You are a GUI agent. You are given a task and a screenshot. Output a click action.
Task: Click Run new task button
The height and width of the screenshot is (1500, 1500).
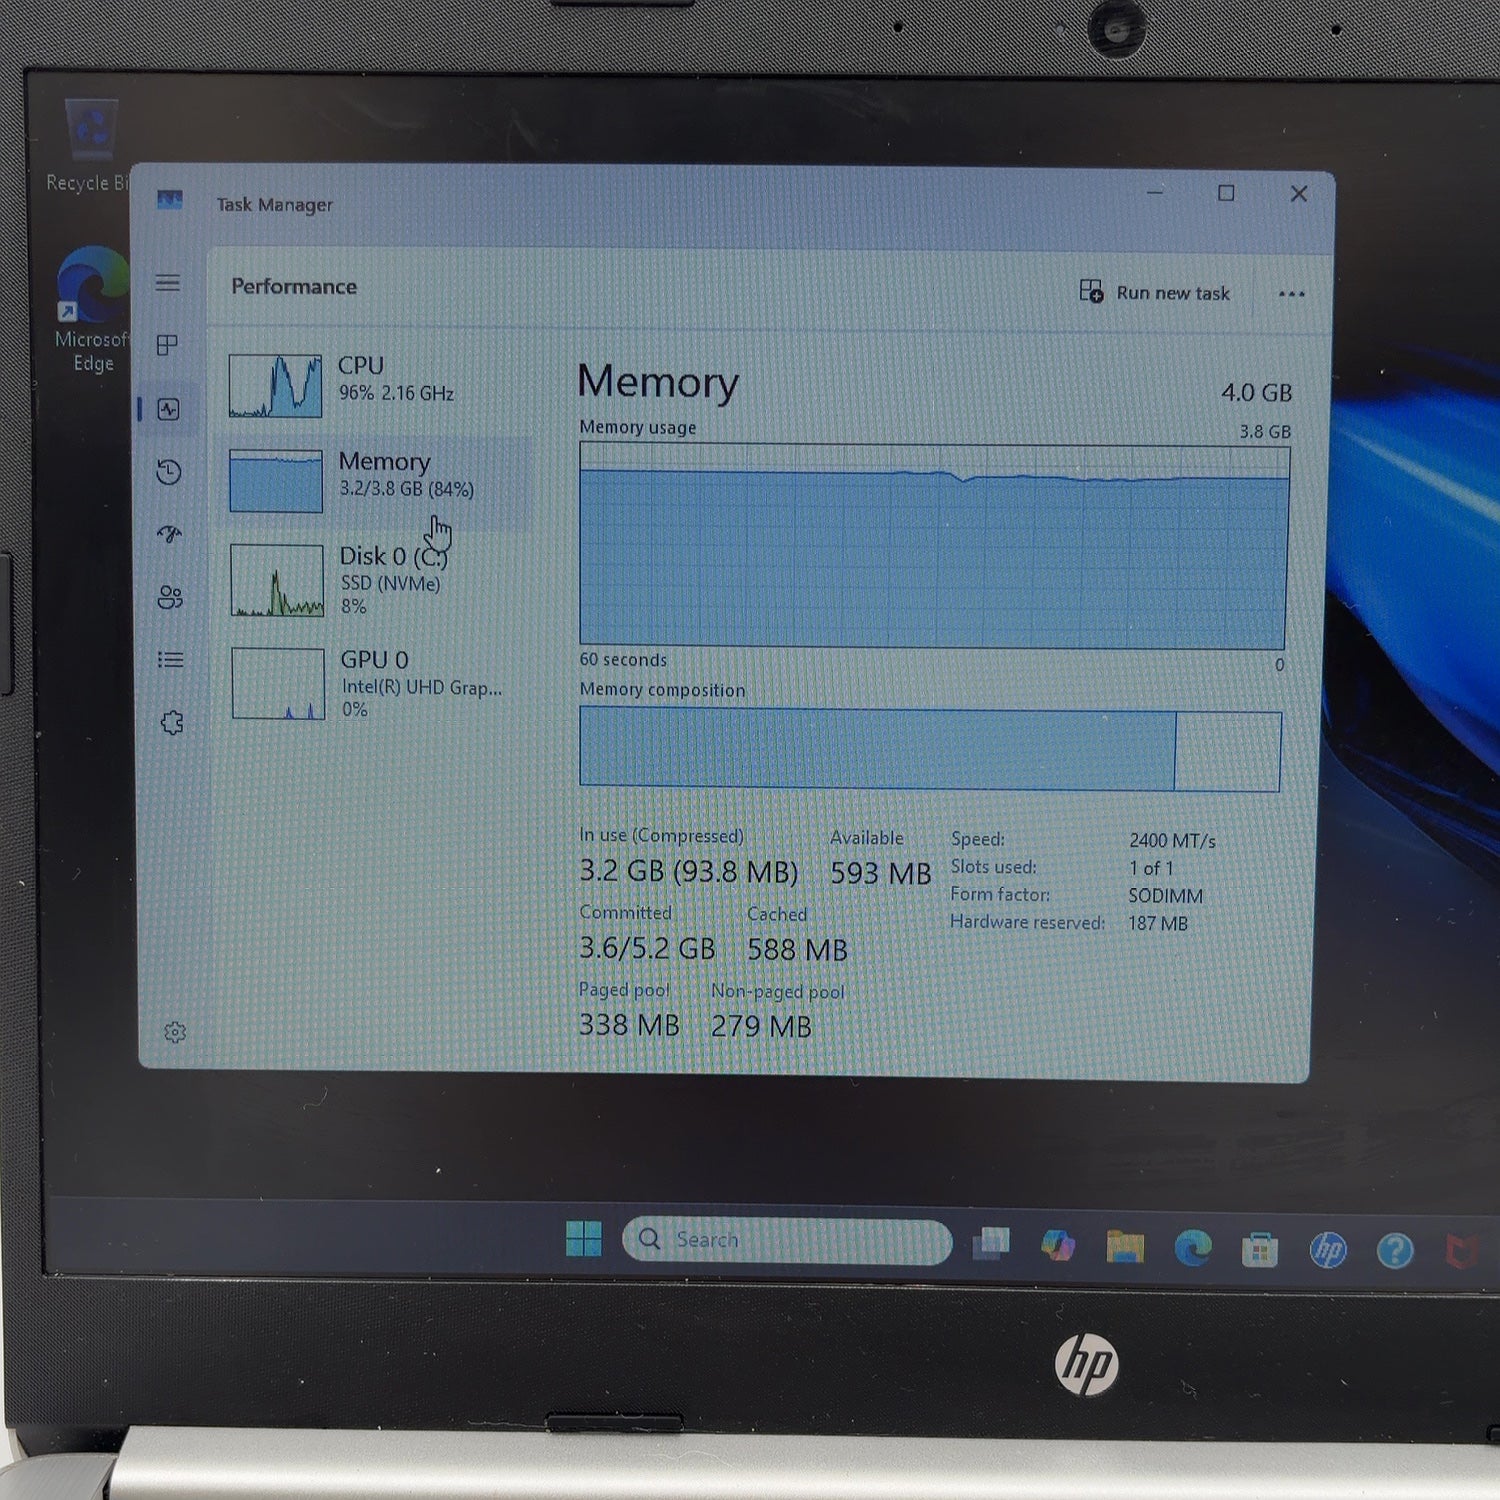click(x=1155, y=292)
